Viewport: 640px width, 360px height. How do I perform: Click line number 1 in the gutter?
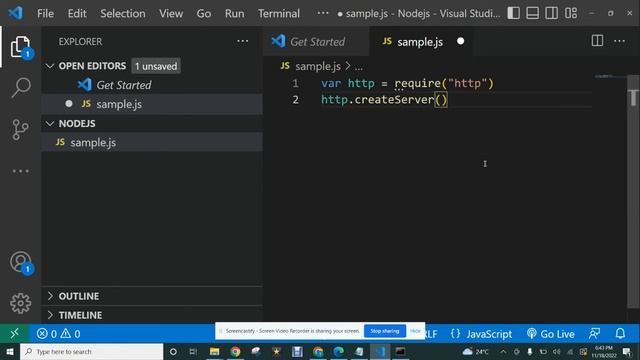point(295,84)
